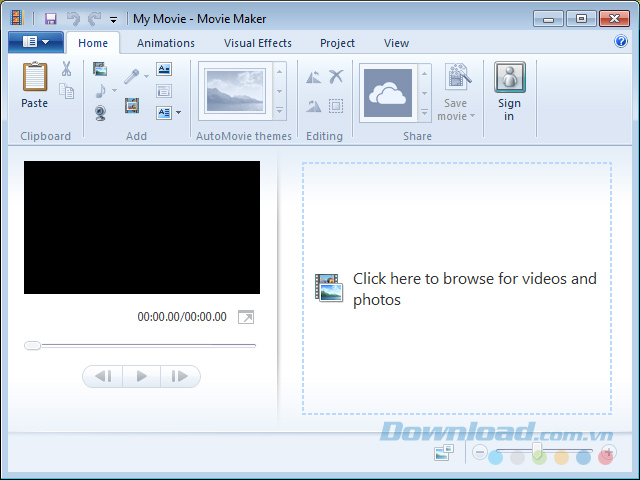Click the Cut scissors icon
The height and width of the screenshot is (480, 640).
[x=66, y=69]
